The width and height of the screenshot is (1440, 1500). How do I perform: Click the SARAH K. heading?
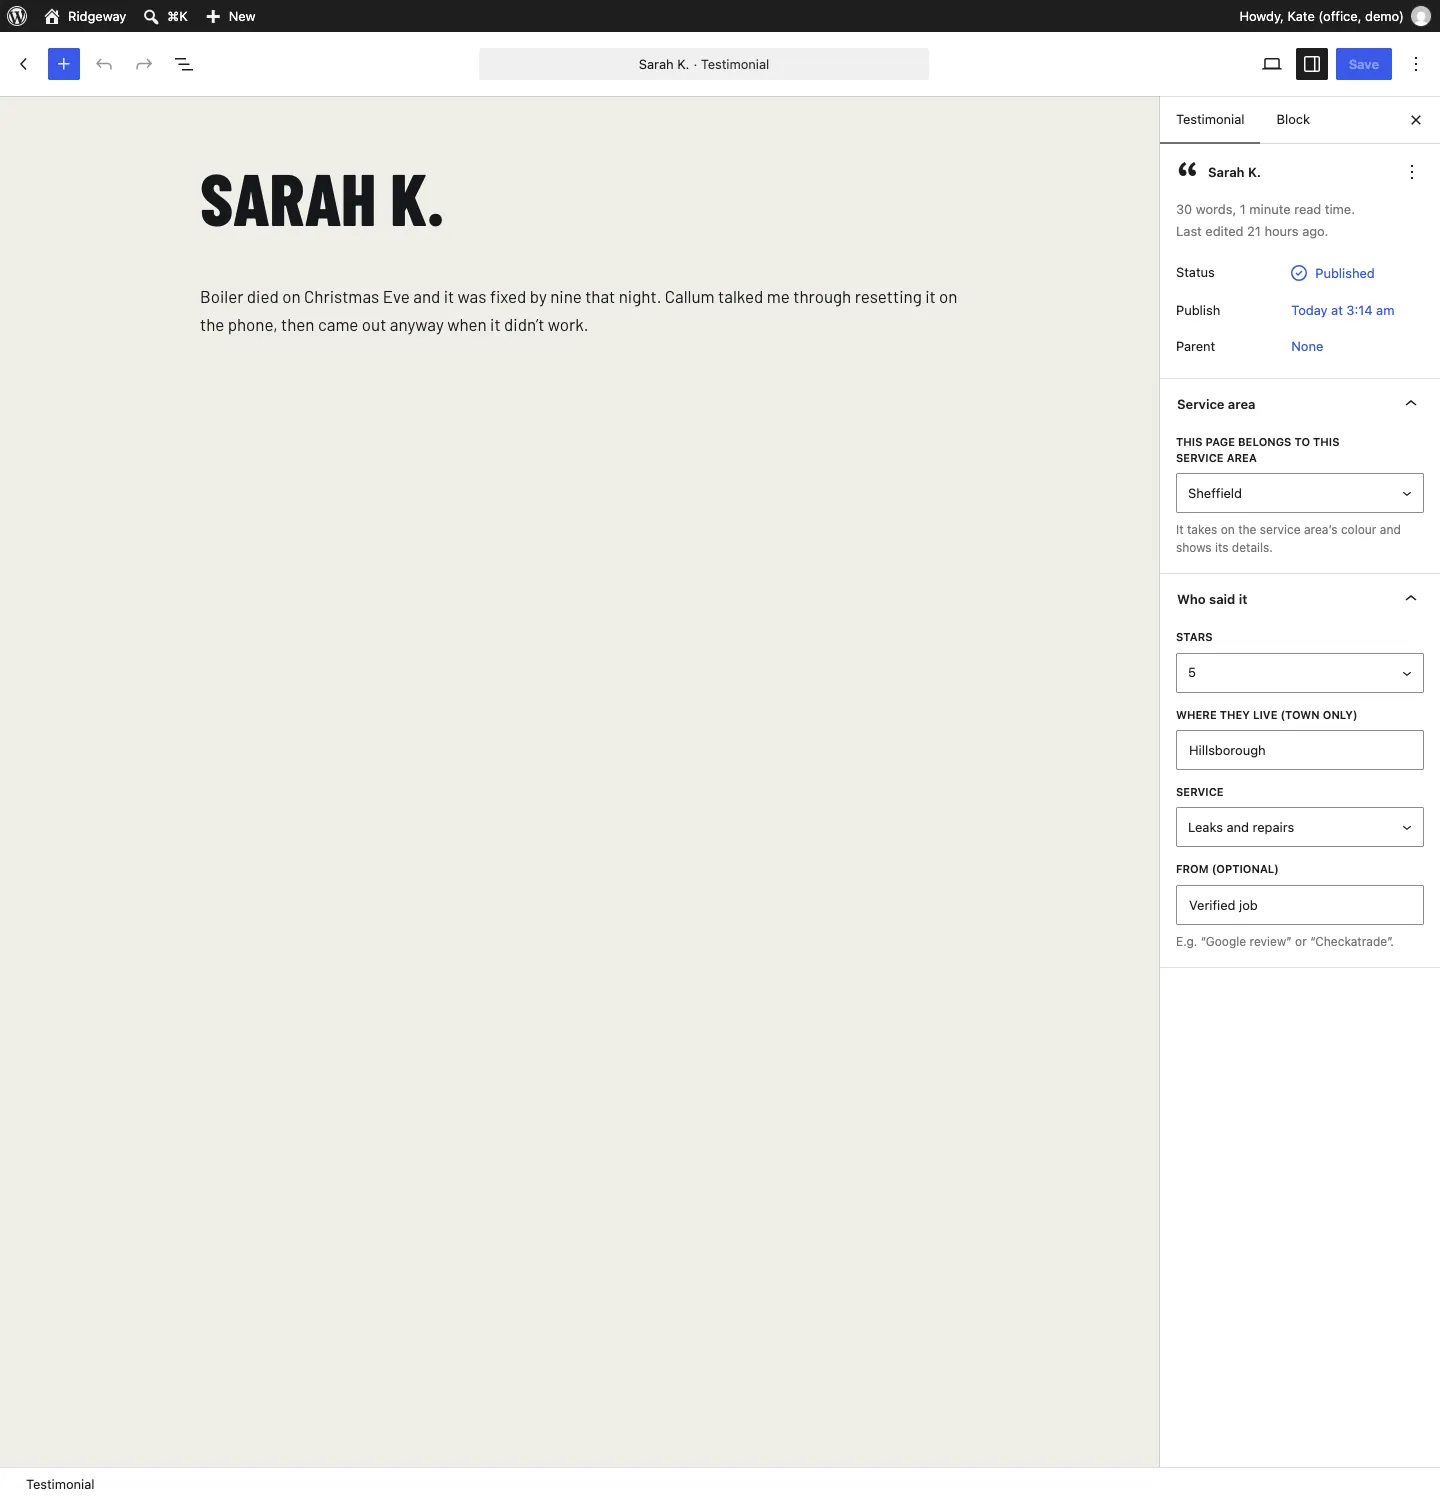pos(322,201)
